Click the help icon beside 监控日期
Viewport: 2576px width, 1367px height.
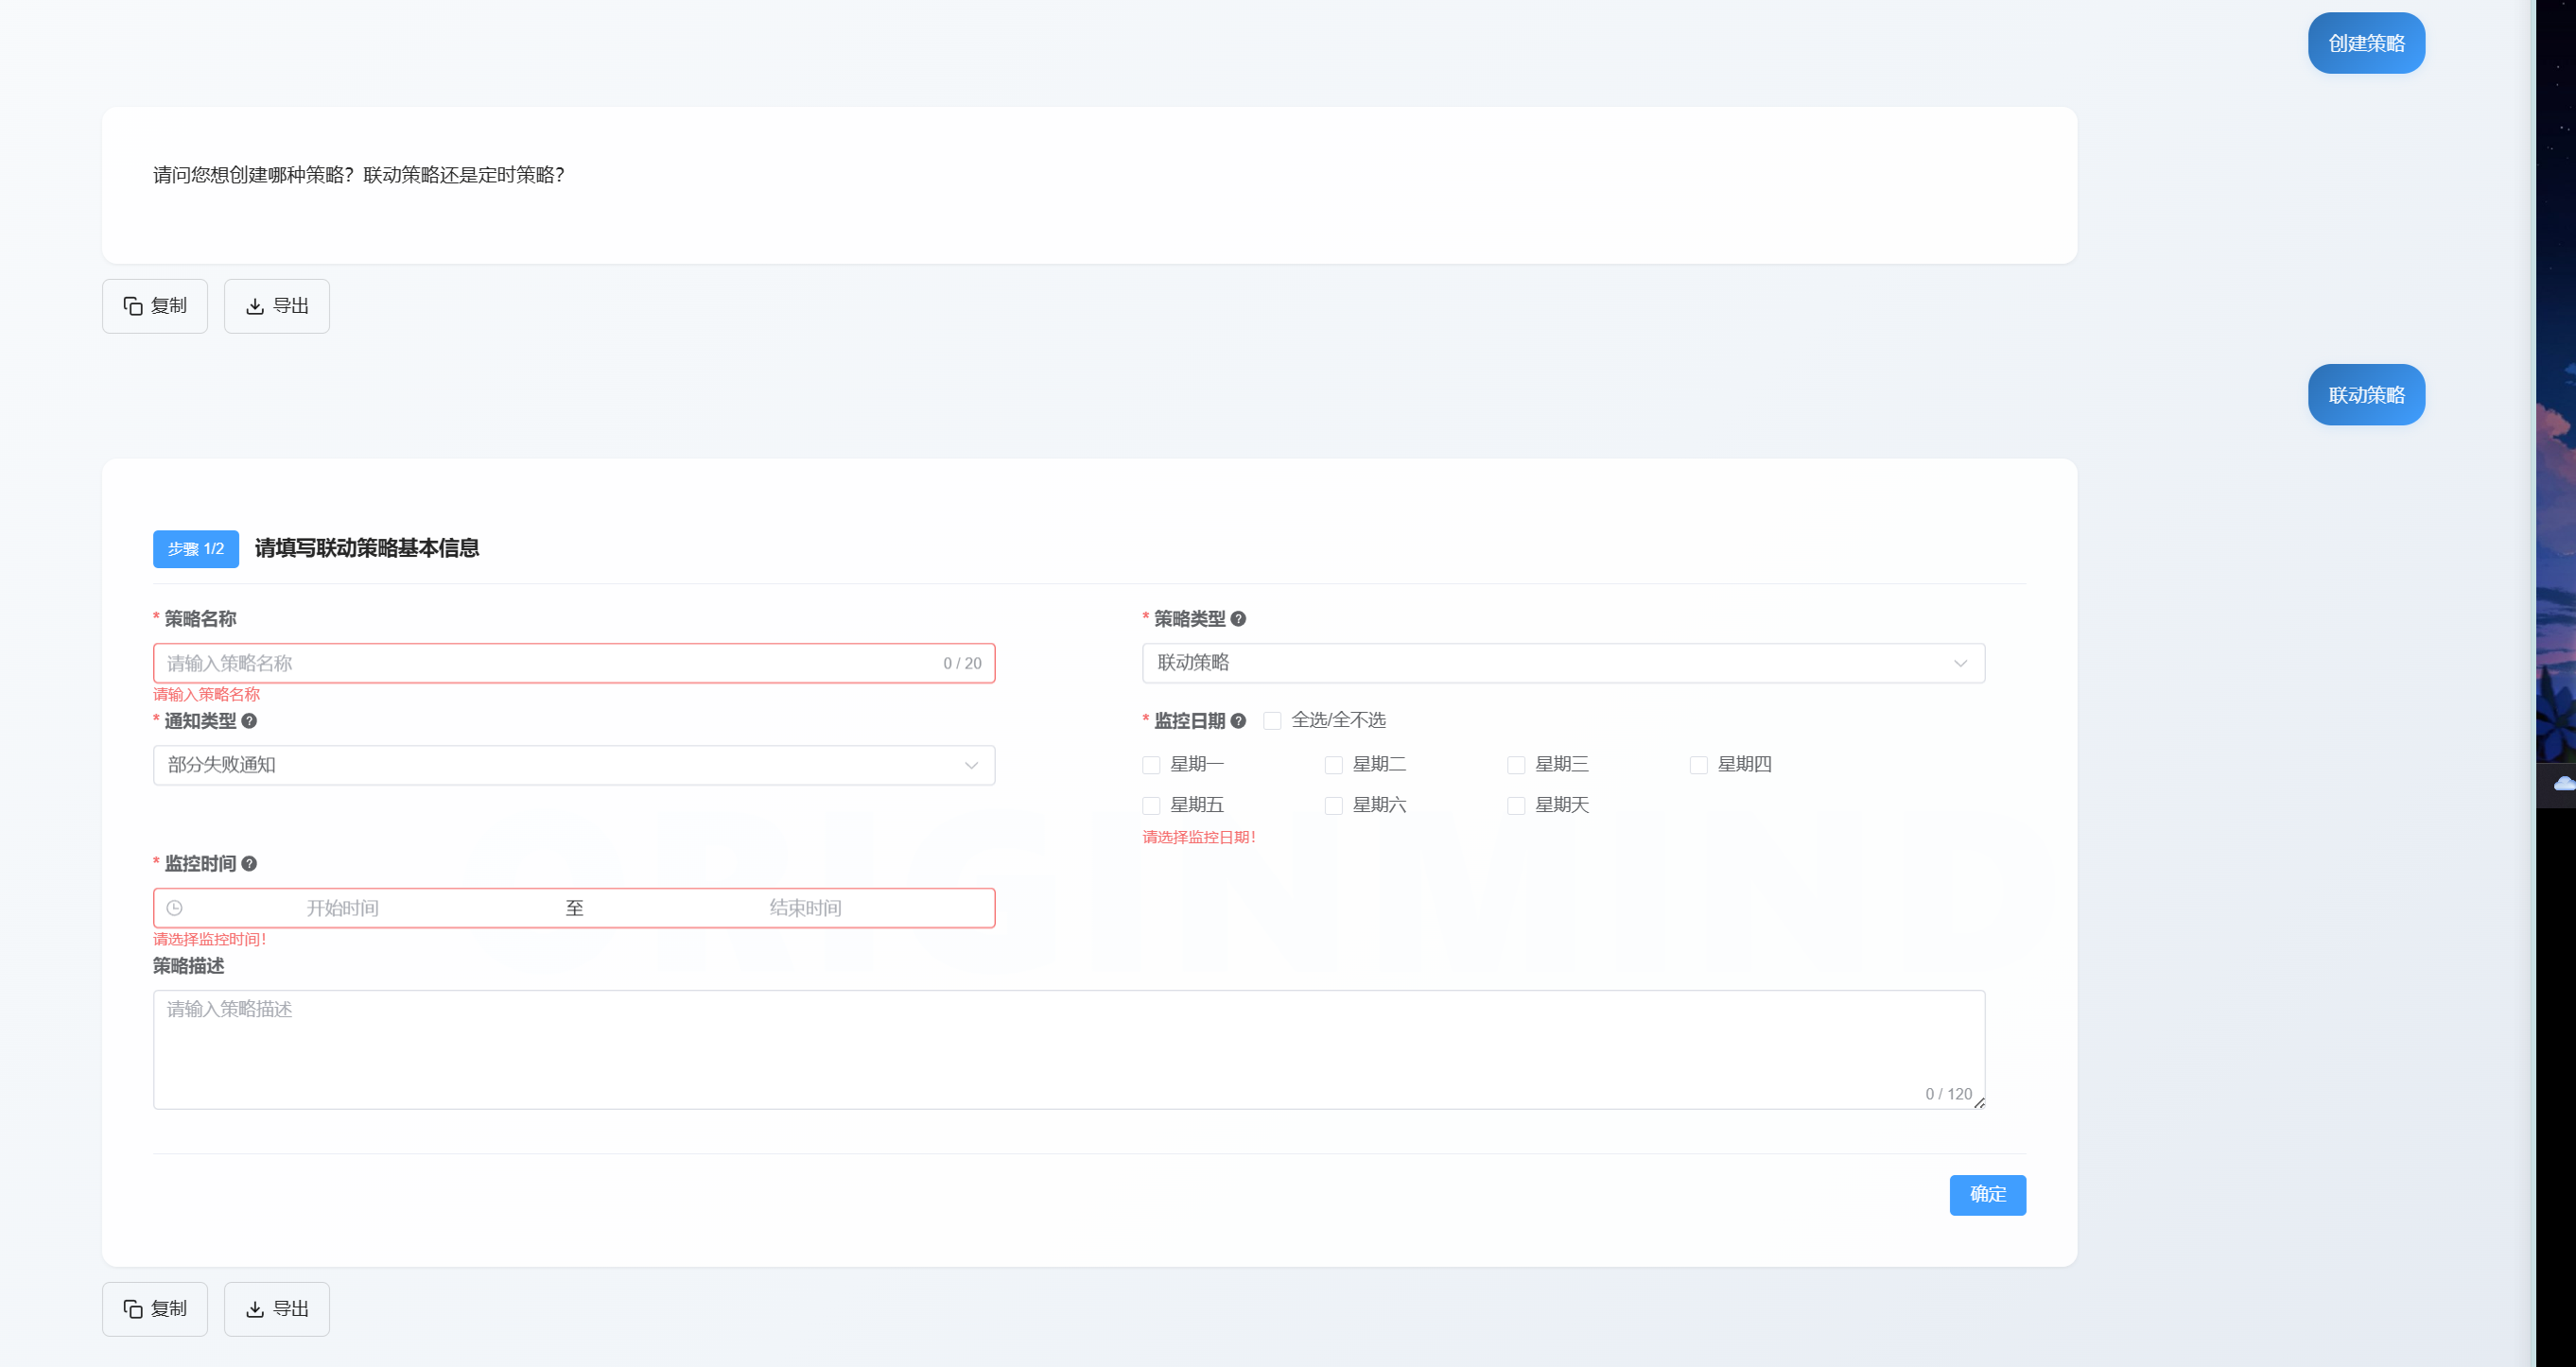tap(1238, 720)
